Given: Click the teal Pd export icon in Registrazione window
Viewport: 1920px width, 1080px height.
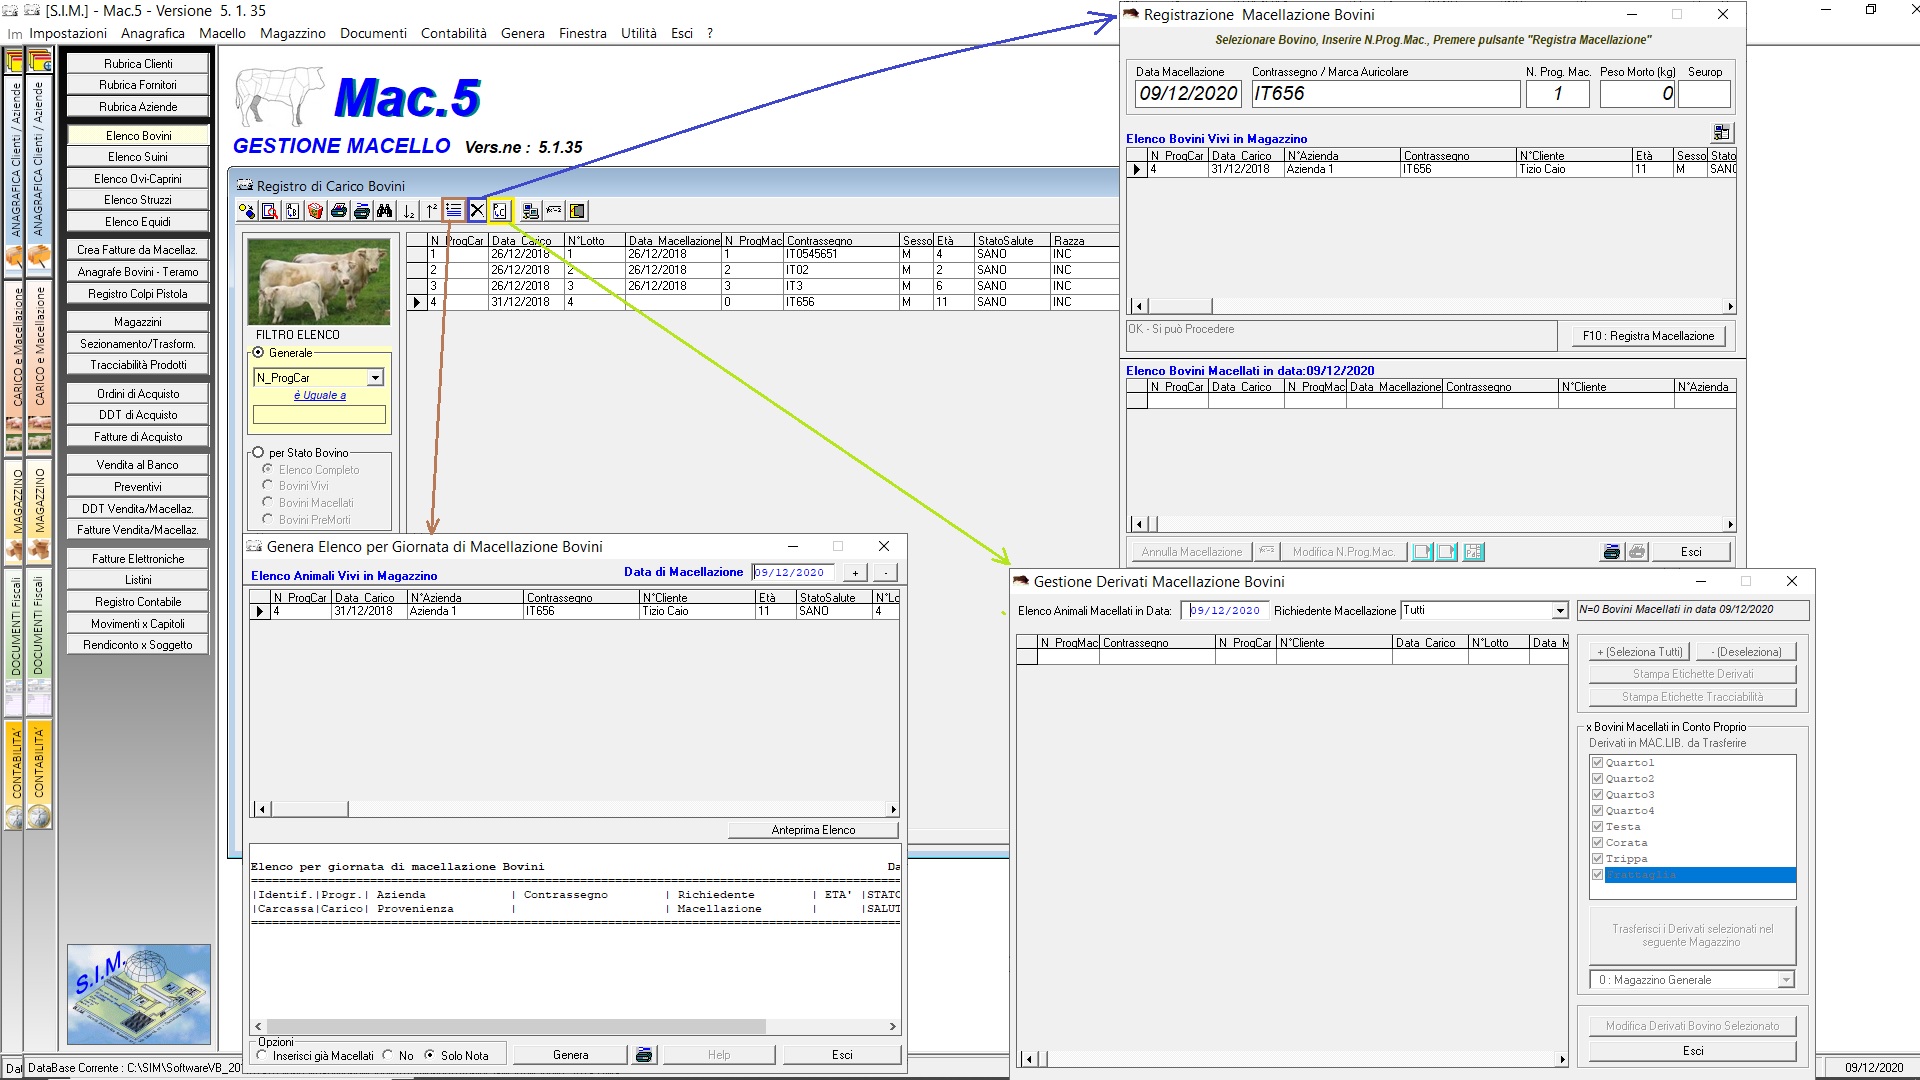Looking at the screenshot, I should tap(1473, 552).
